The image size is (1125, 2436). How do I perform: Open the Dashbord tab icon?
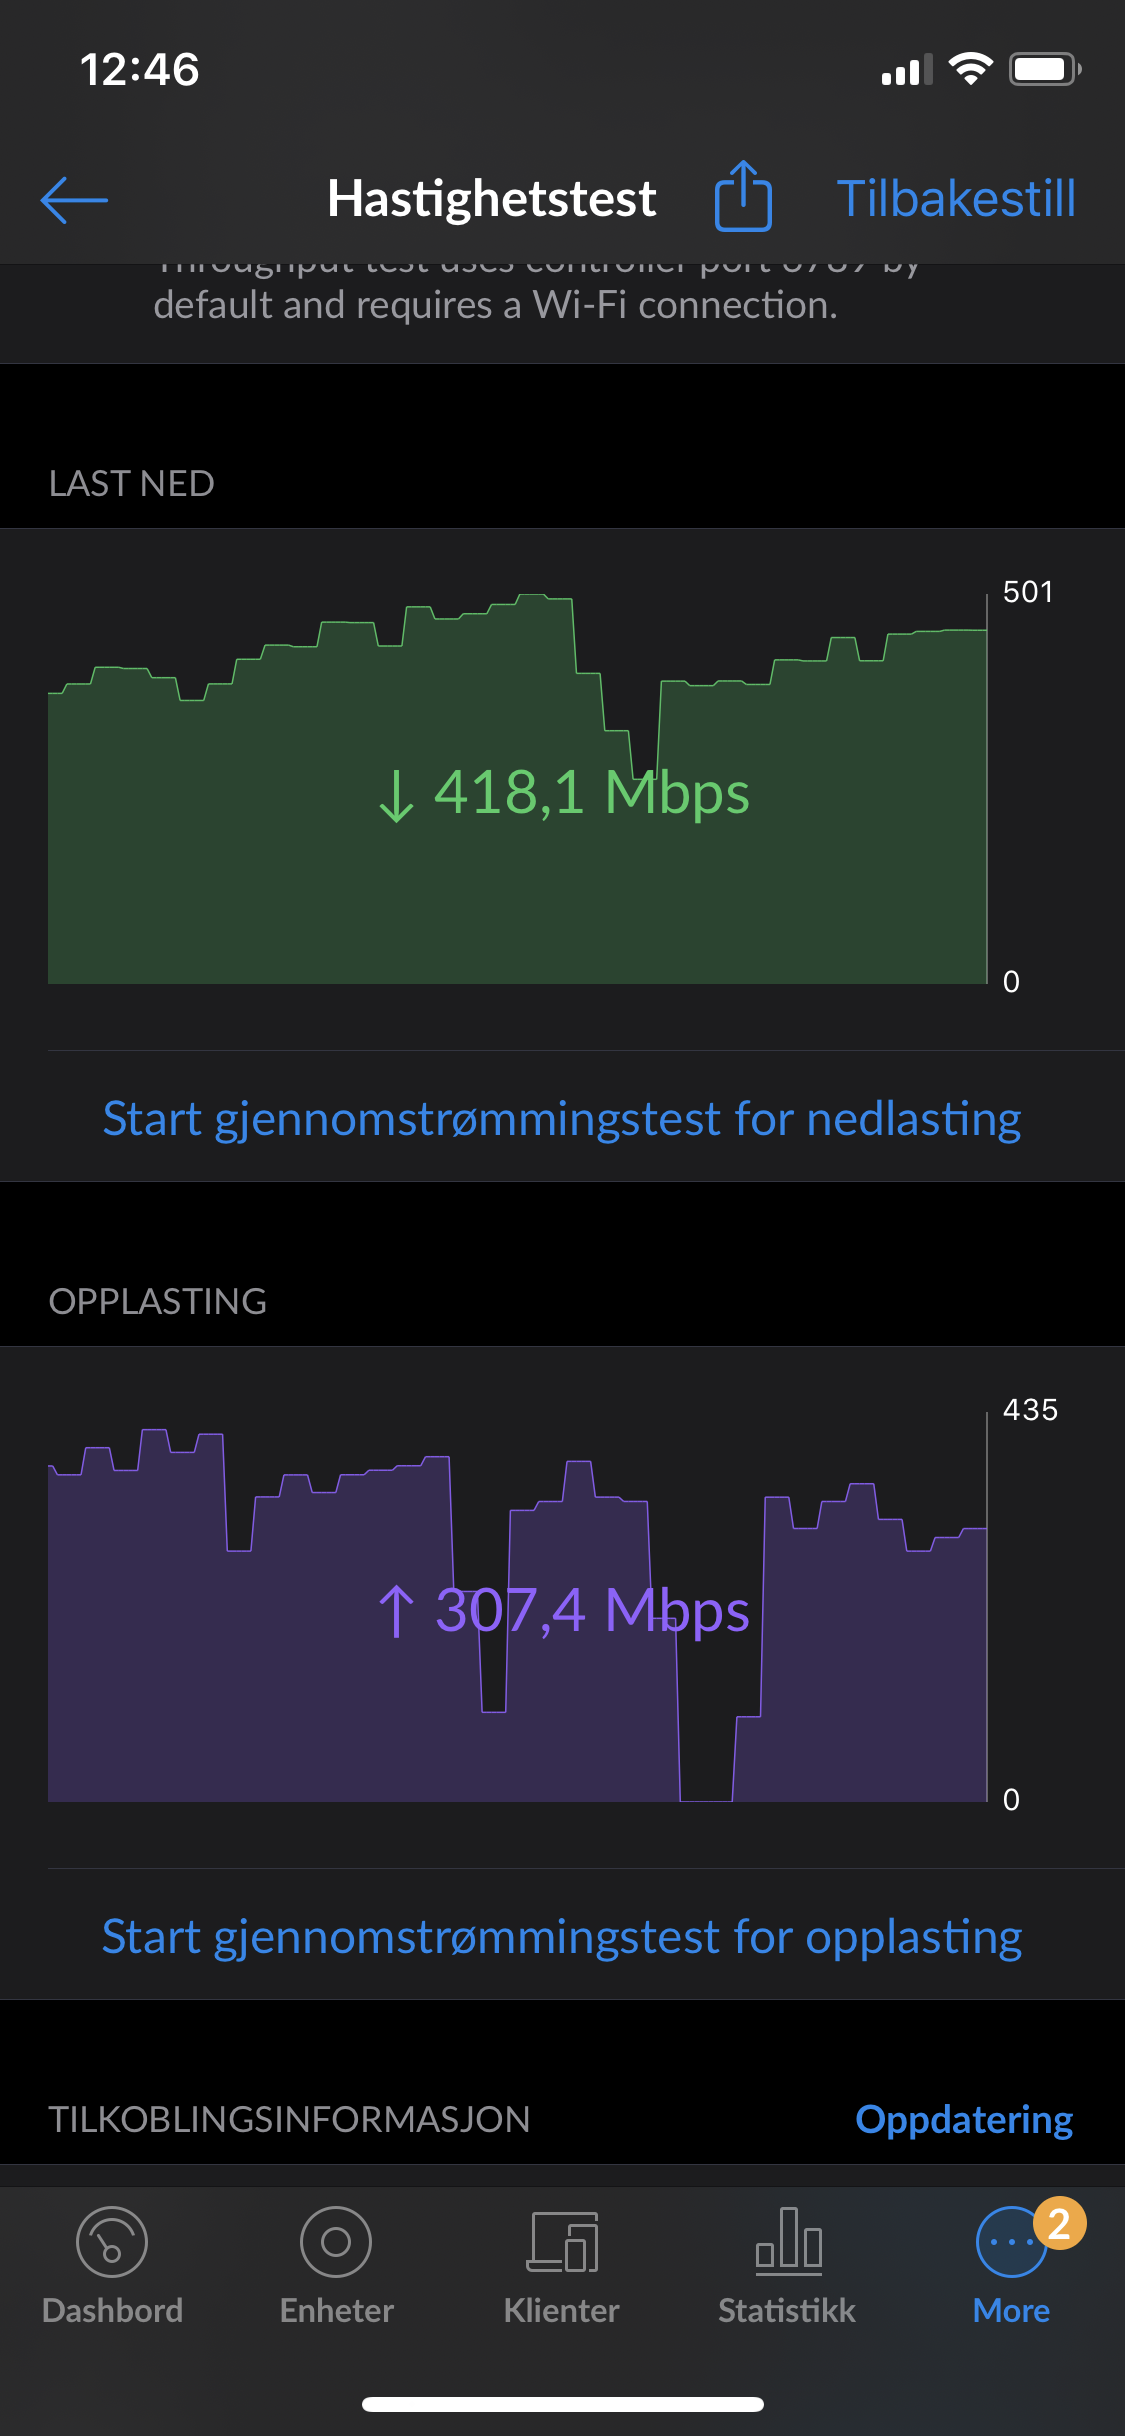pos(112,2242)
